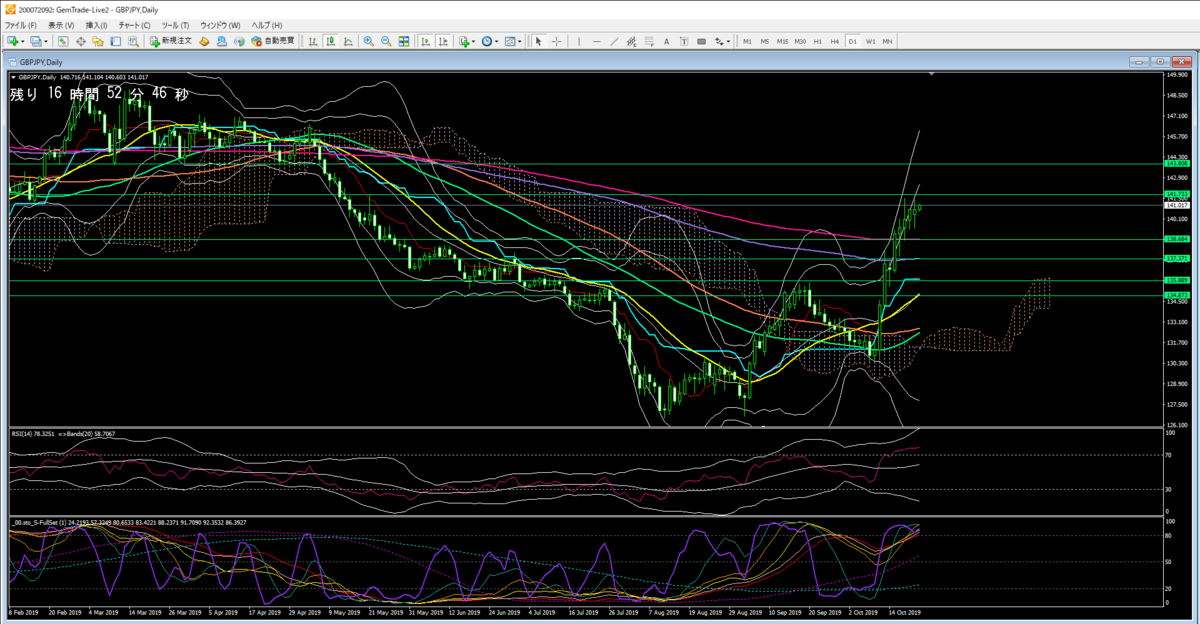Open the ツール (T) menu

click(175, 24)
